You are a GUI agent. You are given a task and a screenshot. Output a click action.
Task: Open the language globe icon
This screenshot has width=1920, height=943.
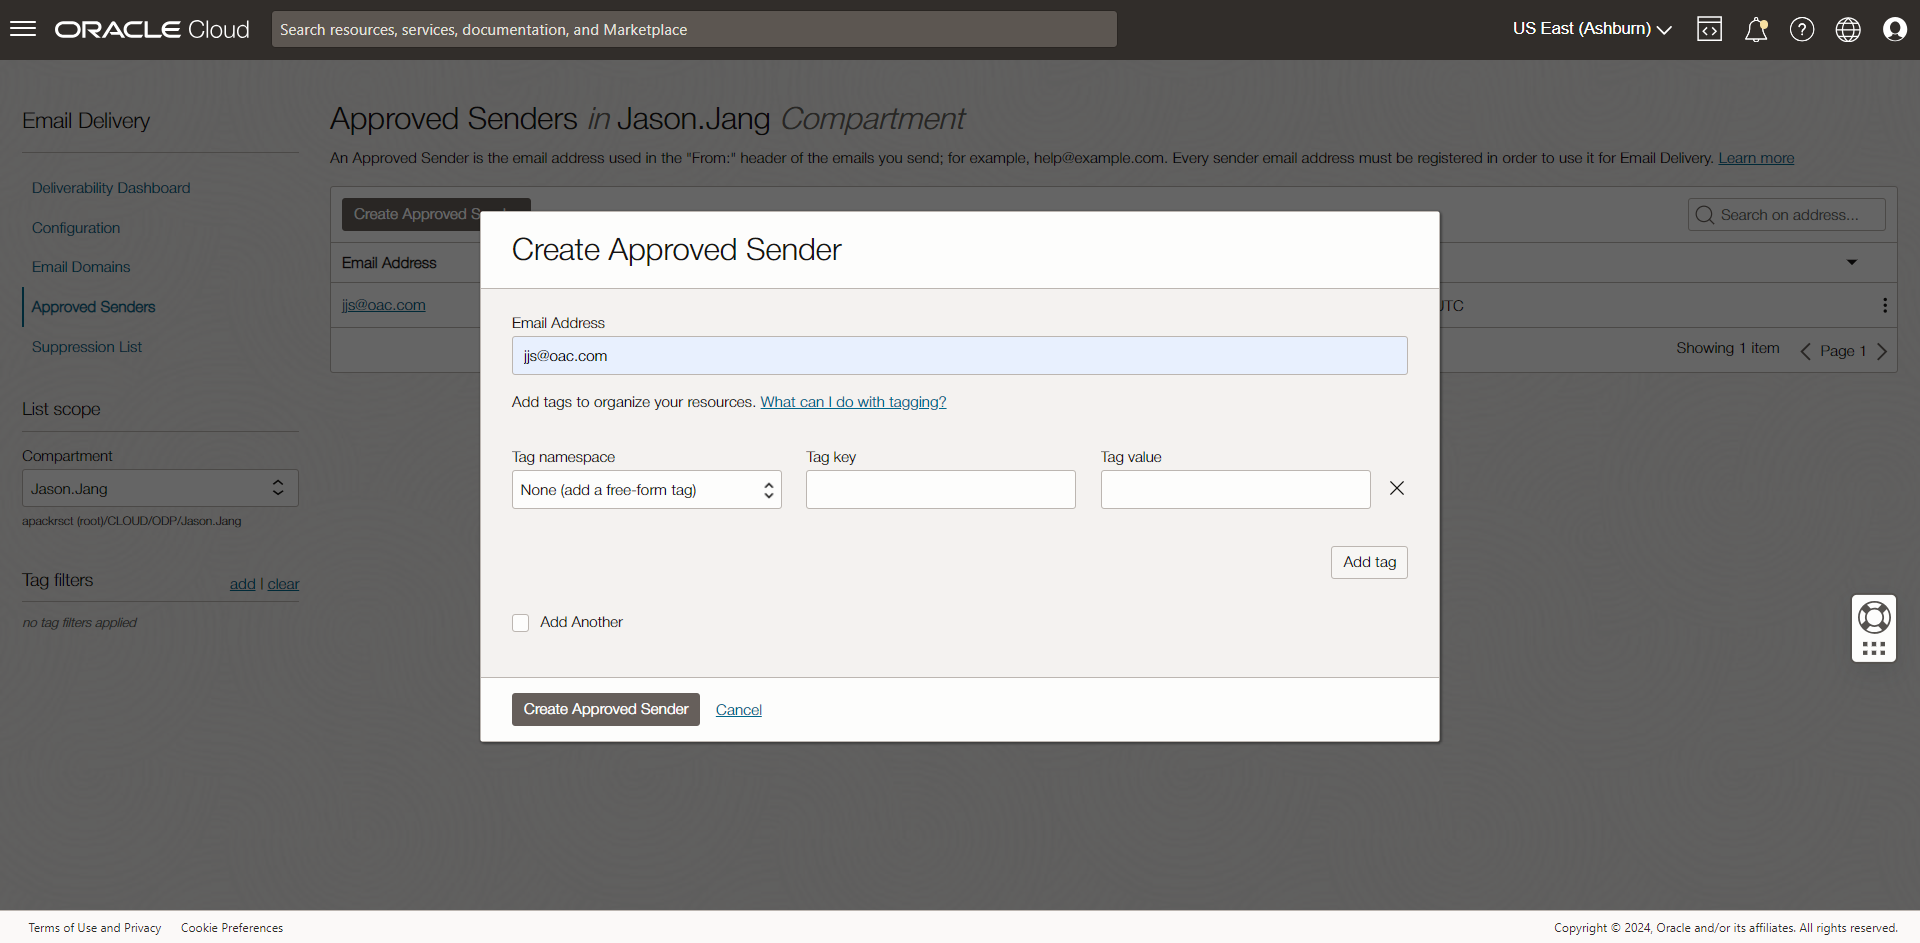click(1848, 29)
